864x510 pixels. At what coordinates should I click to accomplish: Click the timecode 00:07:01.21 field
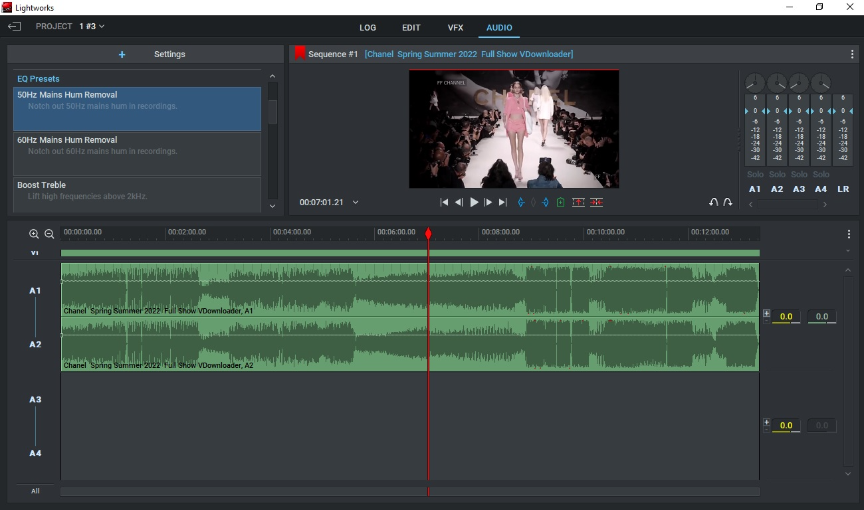321,202
